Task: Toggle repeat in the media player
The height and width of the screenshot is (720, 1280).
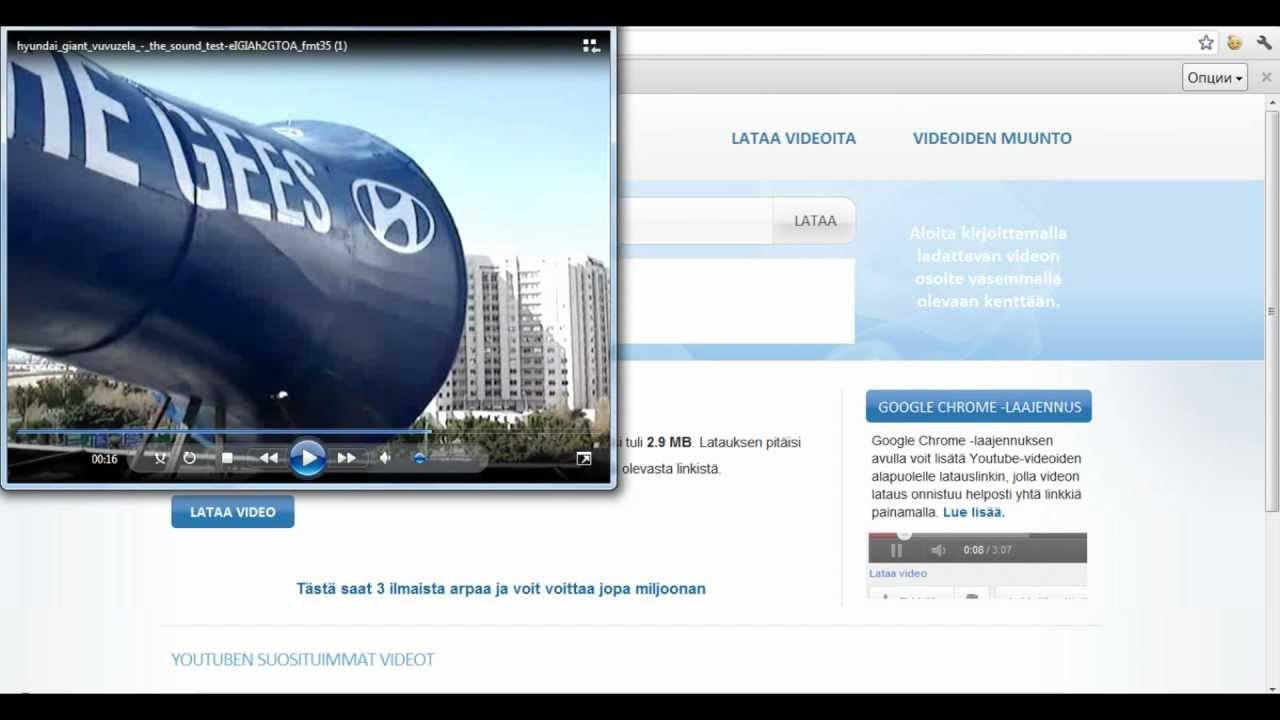Action: 190,458
